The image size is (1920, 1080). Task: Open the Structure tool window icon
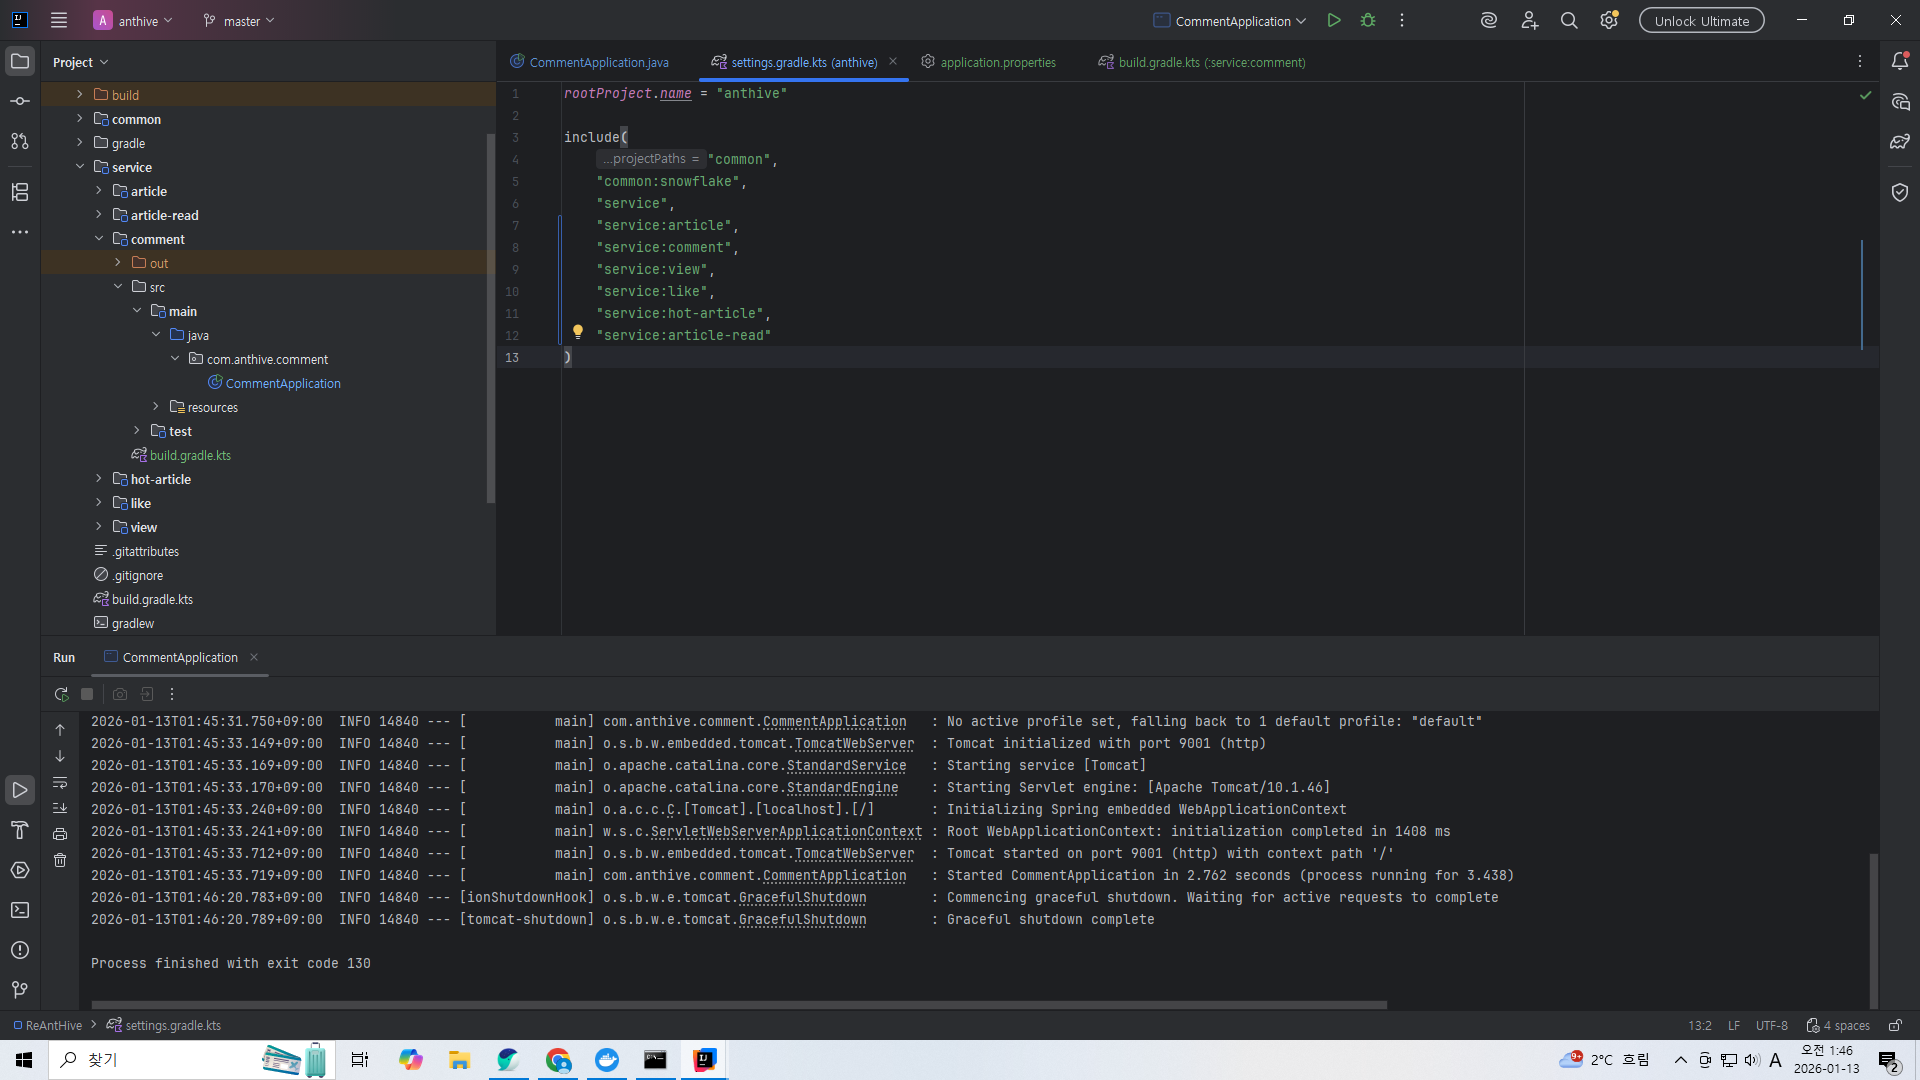20,192
